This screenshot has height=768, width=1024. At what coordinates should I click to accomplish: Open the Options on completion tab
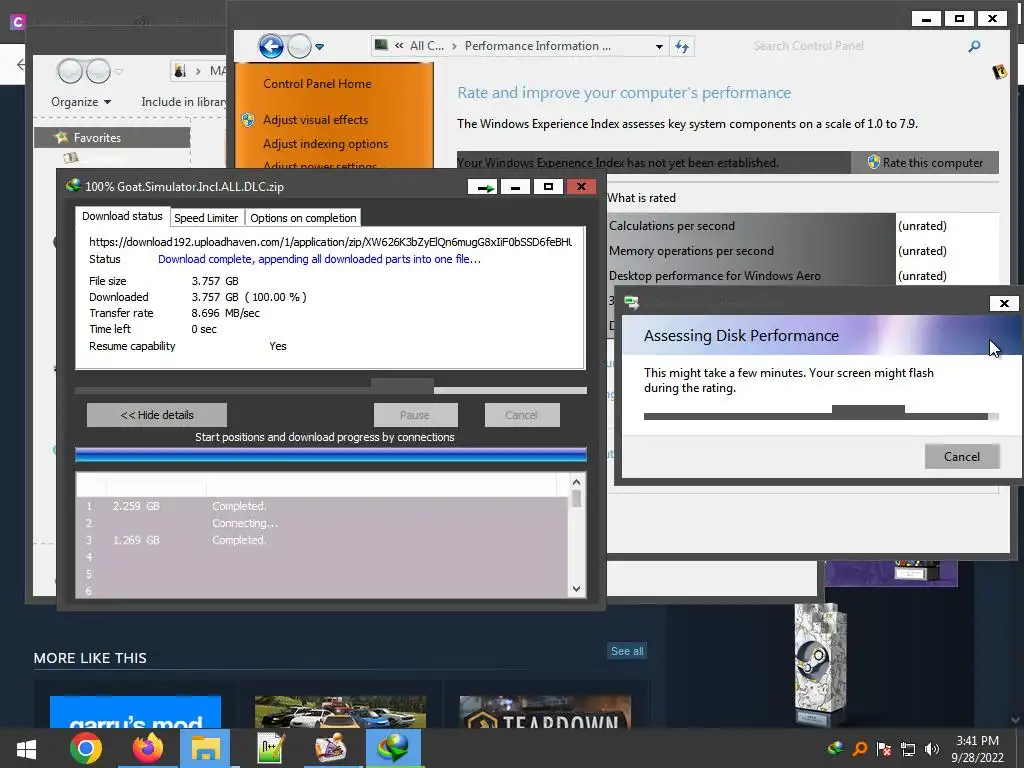(x=303, y=218)
